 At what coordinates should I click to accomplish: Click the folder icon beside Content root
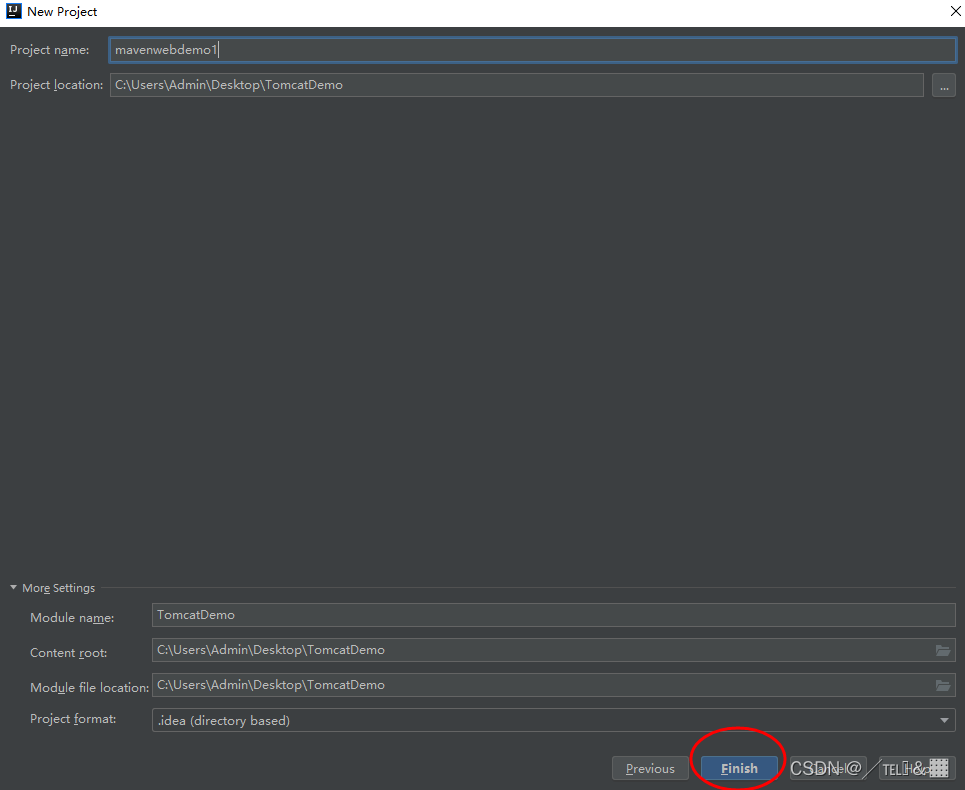pos(943,650)
